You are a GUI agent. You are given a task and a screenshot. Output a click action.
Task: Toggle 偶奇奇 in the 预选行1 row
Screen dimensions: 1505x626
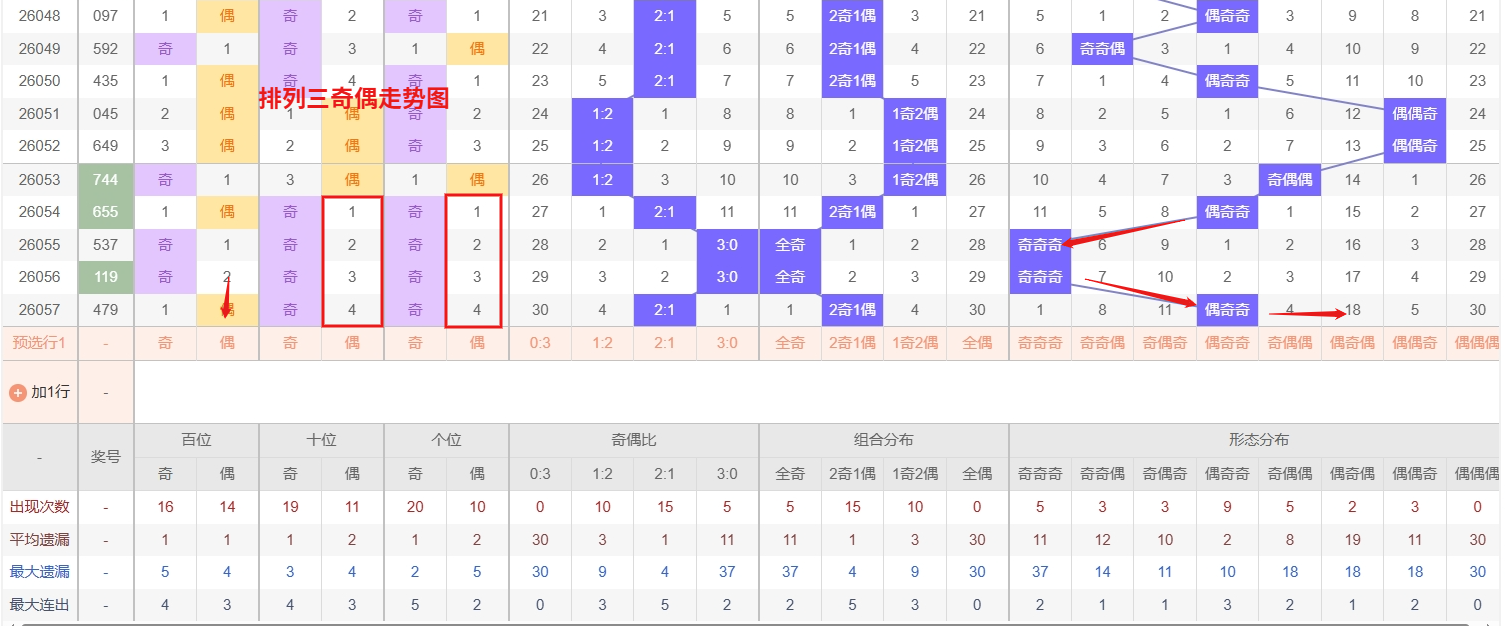1227,343
